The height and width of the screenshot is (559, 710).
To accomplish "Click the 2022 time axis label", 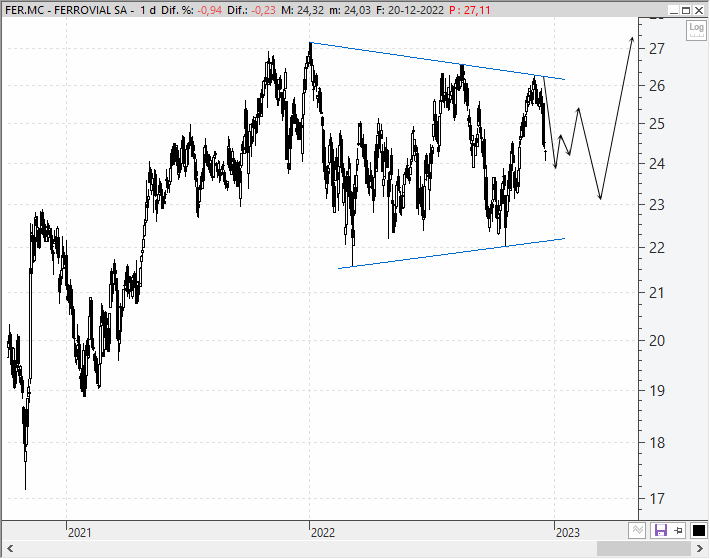I will (323, 533).
